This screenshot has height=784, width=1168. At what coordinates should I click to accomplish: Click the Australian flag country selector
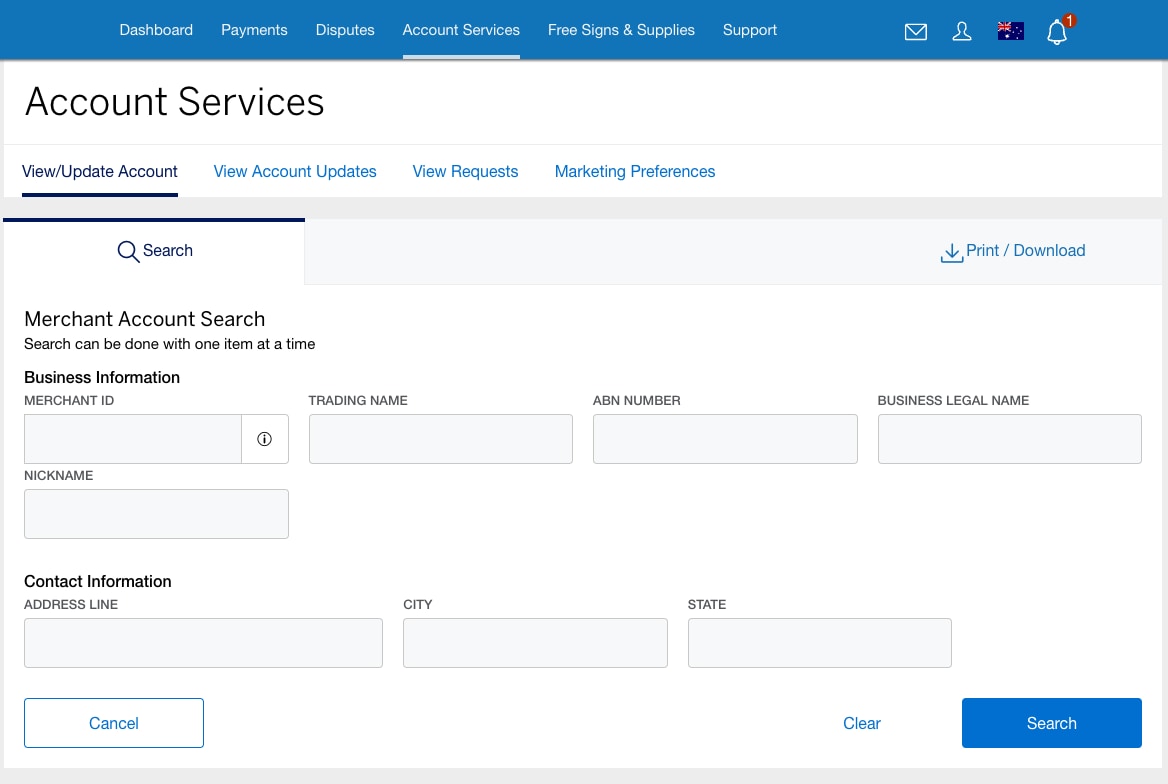pos(1010,31)
